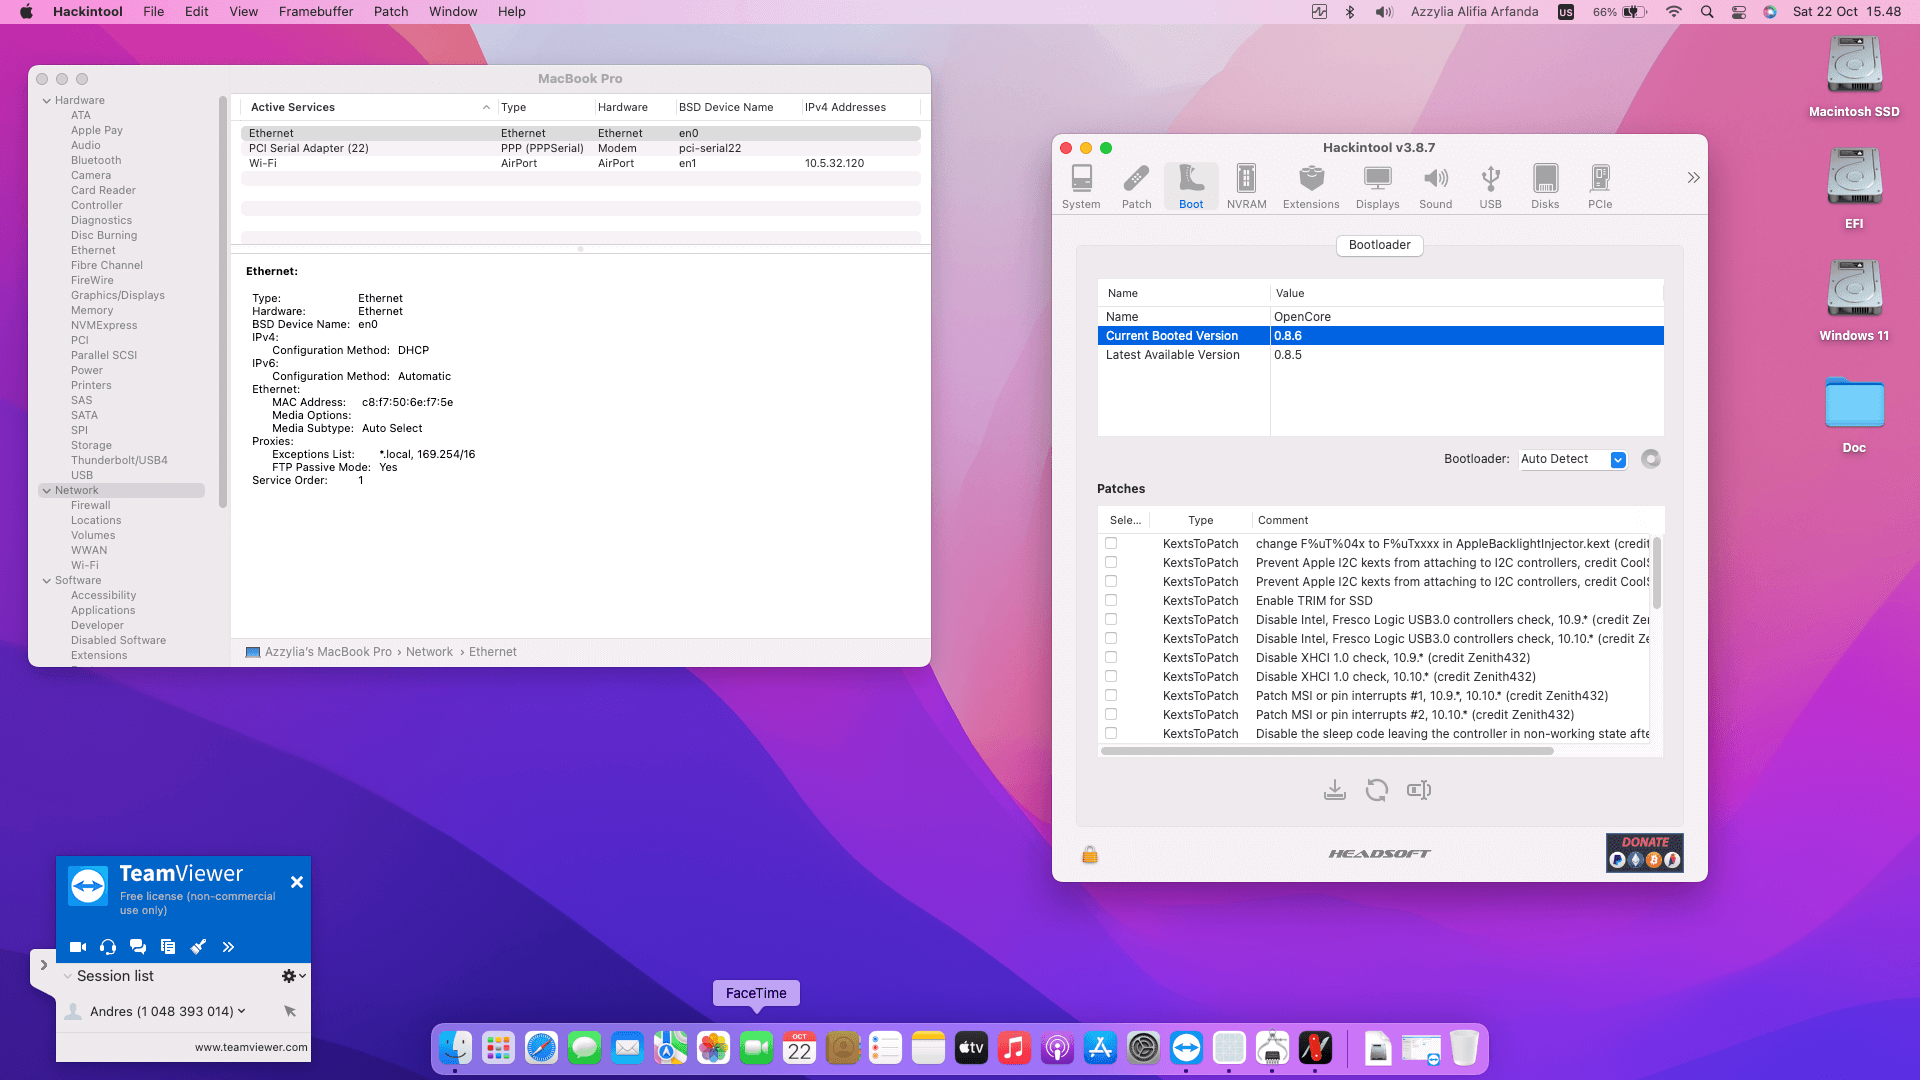Click the TeamViewer headset audio icon
The image size is (1920, 1080).
(108, 947)
